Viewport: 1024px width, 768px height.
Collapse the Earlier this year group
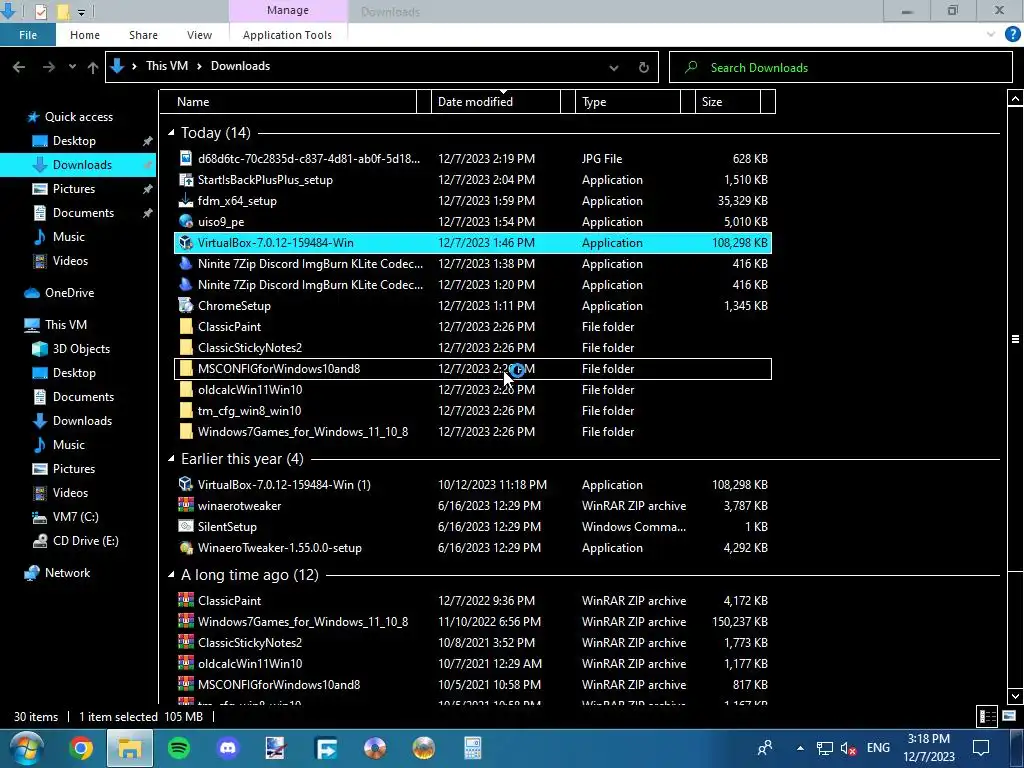[x=171, y=458]
